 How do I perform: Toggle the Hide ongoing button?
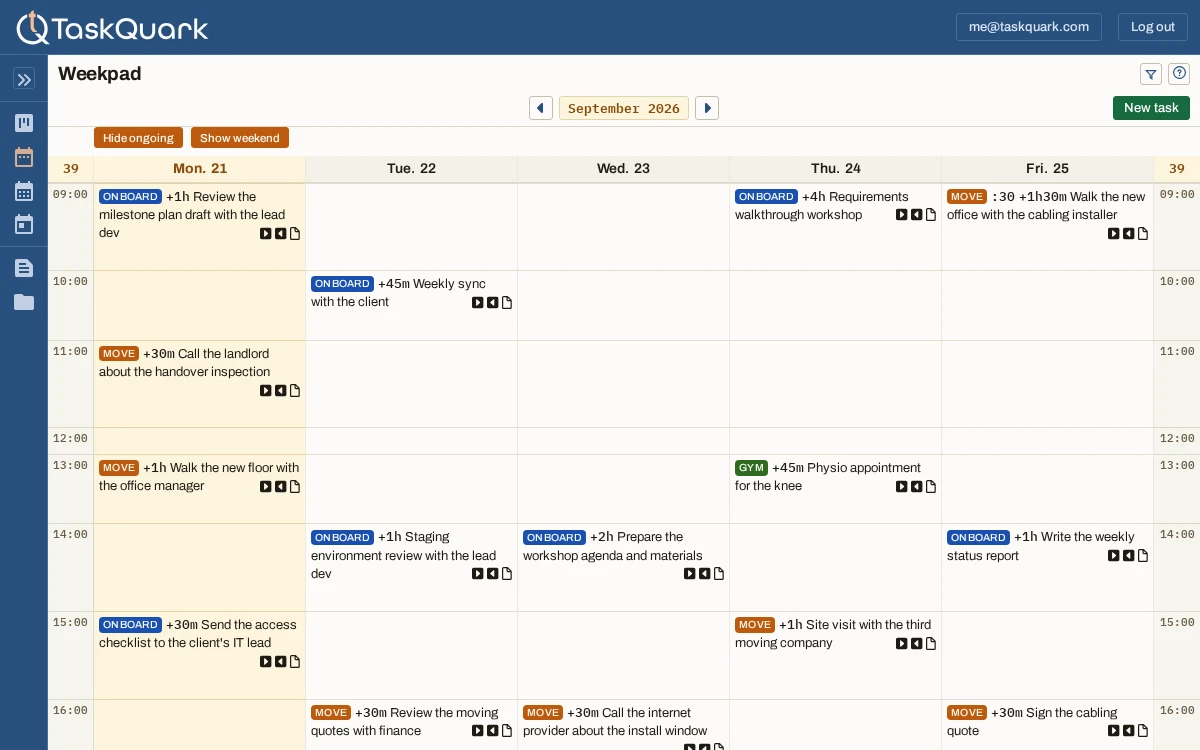pyautogui.click(x=138, y=138)
